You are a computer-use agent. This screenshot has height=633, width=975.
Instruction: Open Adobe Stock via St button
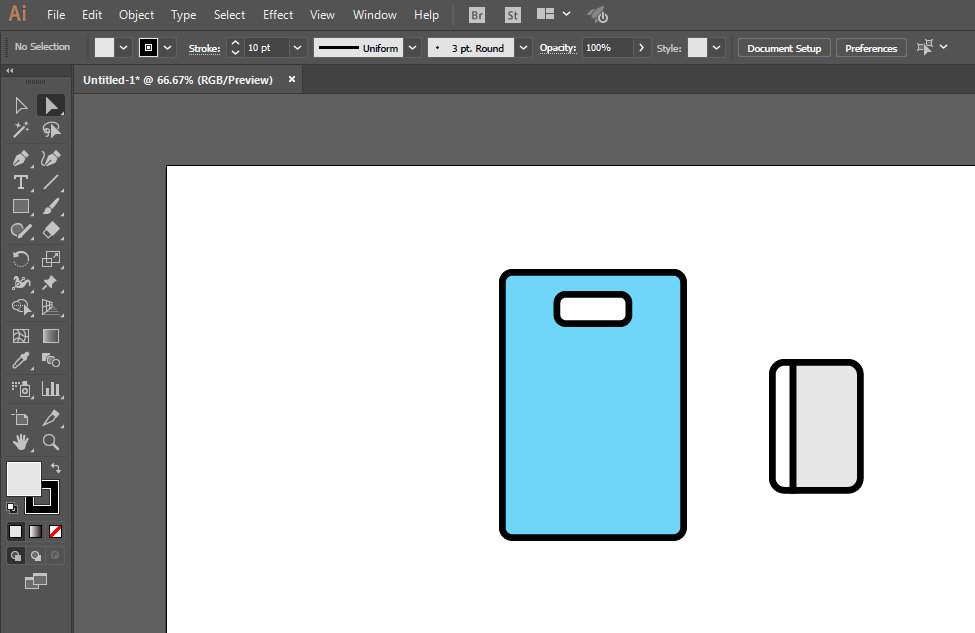[x=512, y=15]
